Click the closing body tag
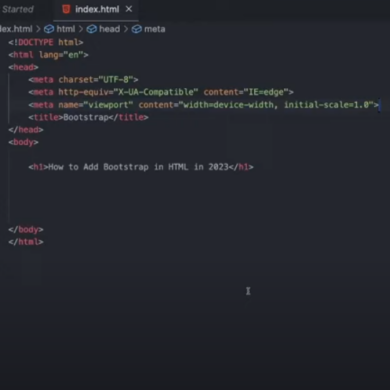The width and height of the screenshot is (390, 390). [x=26, y=230]
